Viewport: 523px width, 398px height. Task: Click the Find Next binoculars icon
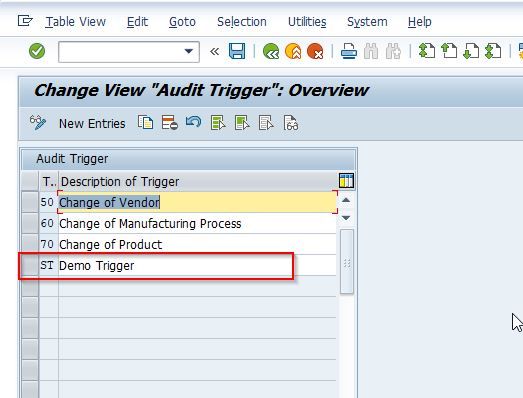[x=393, y=51]
